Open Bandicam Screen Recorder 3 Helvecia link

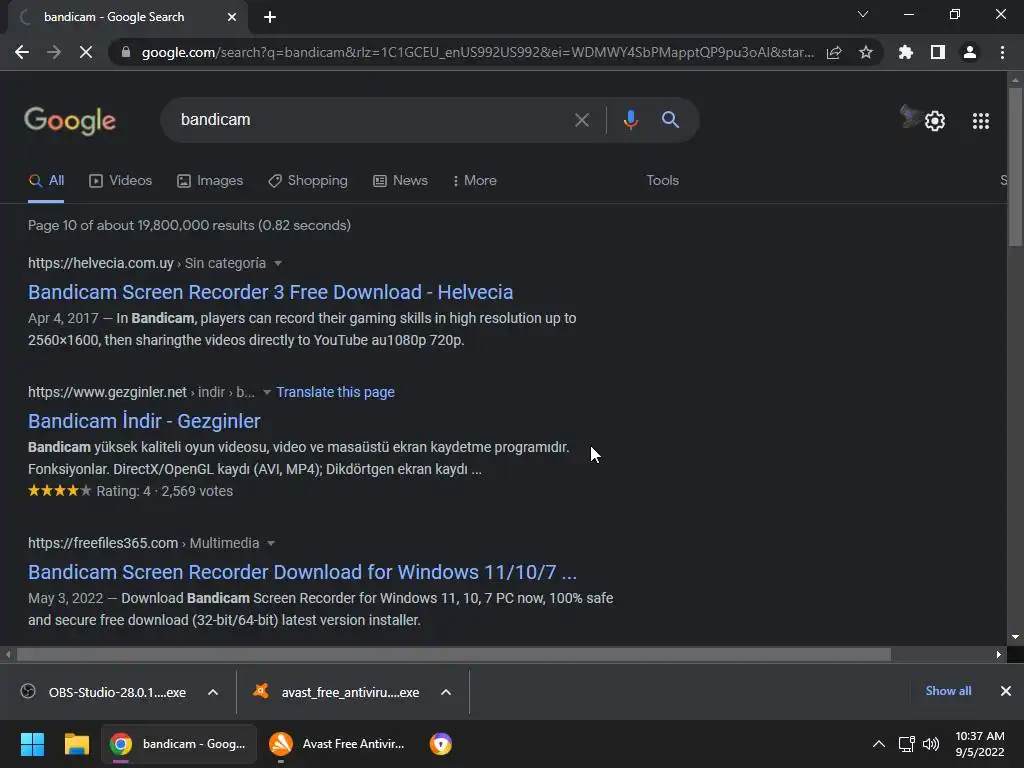click(270, 292)
